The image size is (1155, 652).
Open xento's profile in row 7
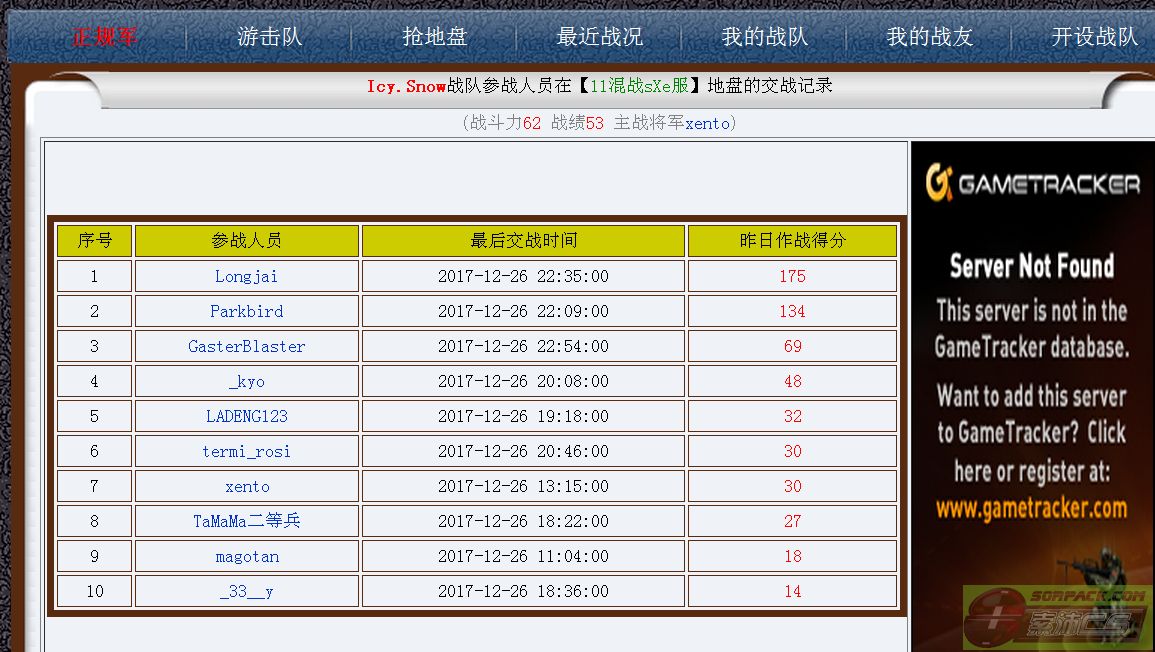[248, 486]
